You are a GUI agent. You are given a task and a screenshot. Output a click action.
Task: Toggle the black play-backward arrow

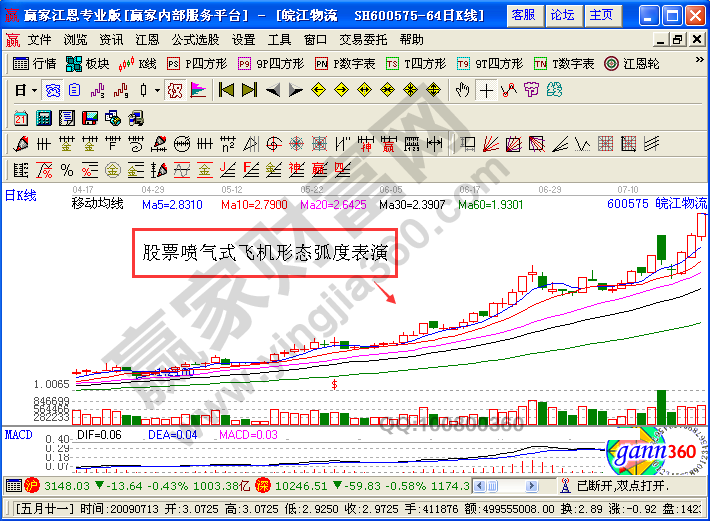pyautogui.click(x=271, y=90)
